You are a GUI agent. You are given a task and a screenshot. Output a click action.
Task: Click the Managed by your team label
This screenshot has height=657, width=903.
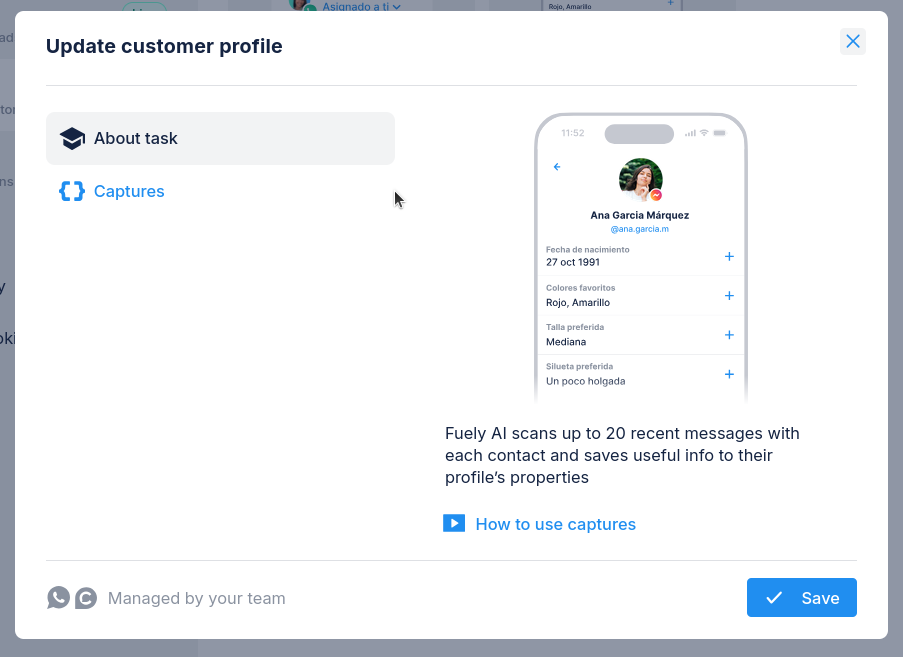(196, 598)
